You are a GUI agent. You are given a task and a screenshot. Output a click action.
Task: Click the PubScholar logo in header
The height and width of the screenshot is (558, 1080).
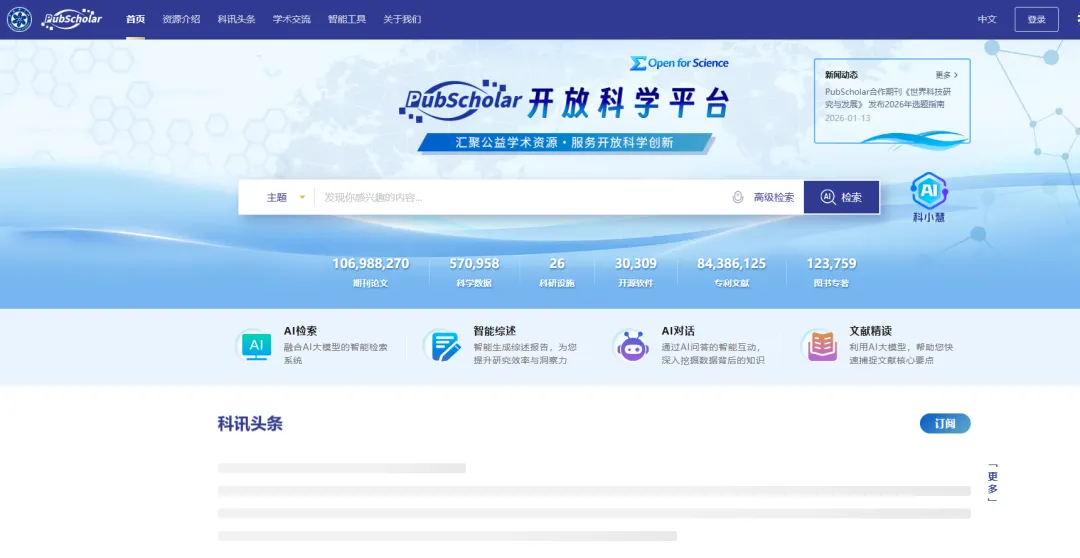pyautogui.click(x=72, y=19)
